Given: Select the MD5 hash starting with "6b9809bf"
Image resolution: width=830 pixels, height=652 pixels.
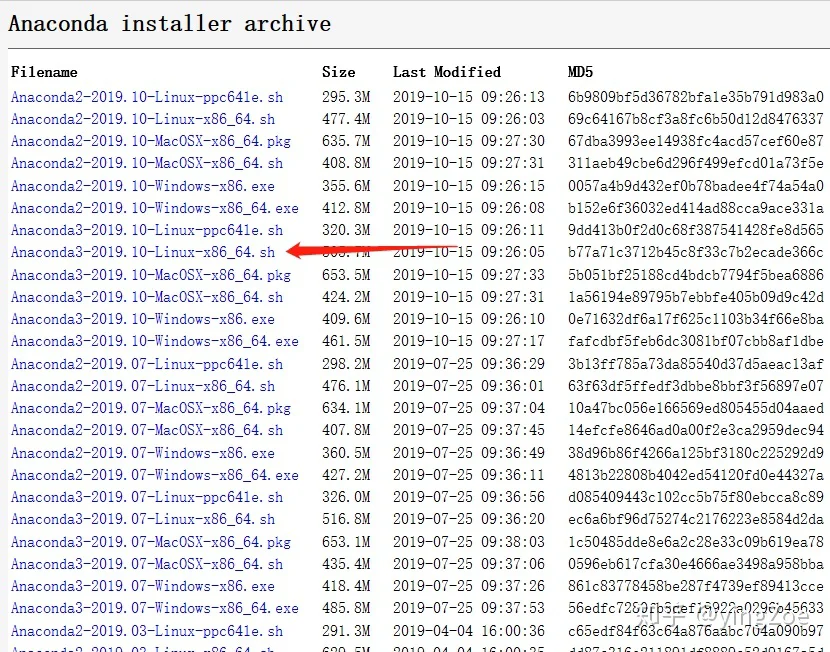Looking at the screenshot, I should [696, 97].
